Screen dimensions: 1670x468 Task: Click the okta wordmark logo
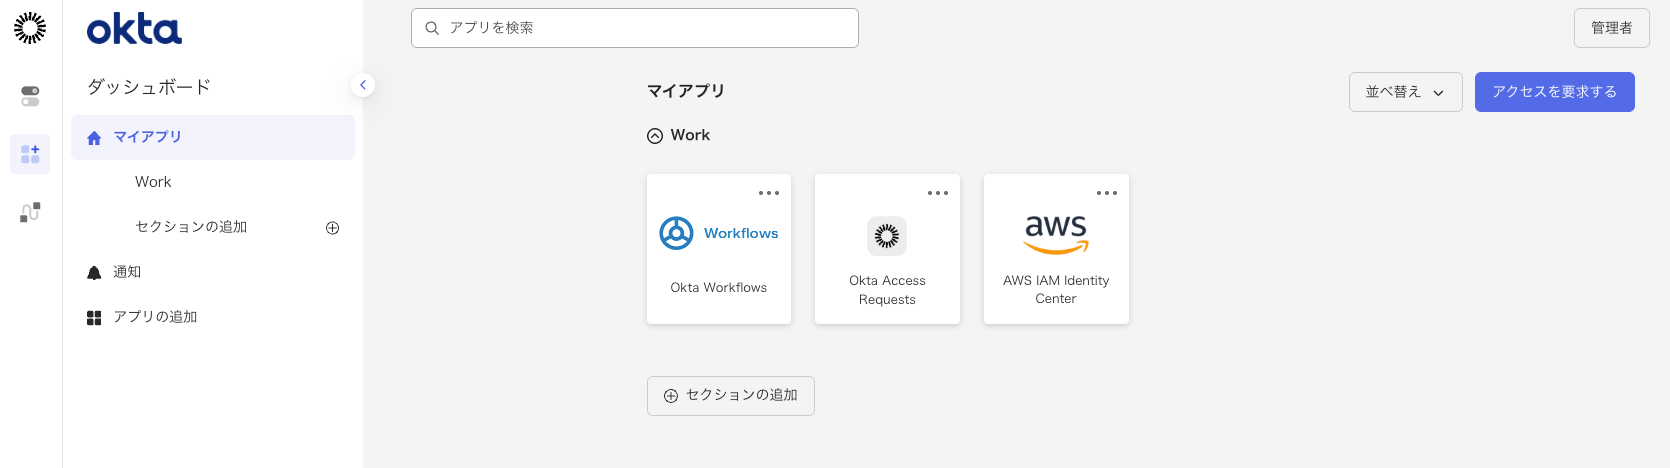click(x=134, y=30)
